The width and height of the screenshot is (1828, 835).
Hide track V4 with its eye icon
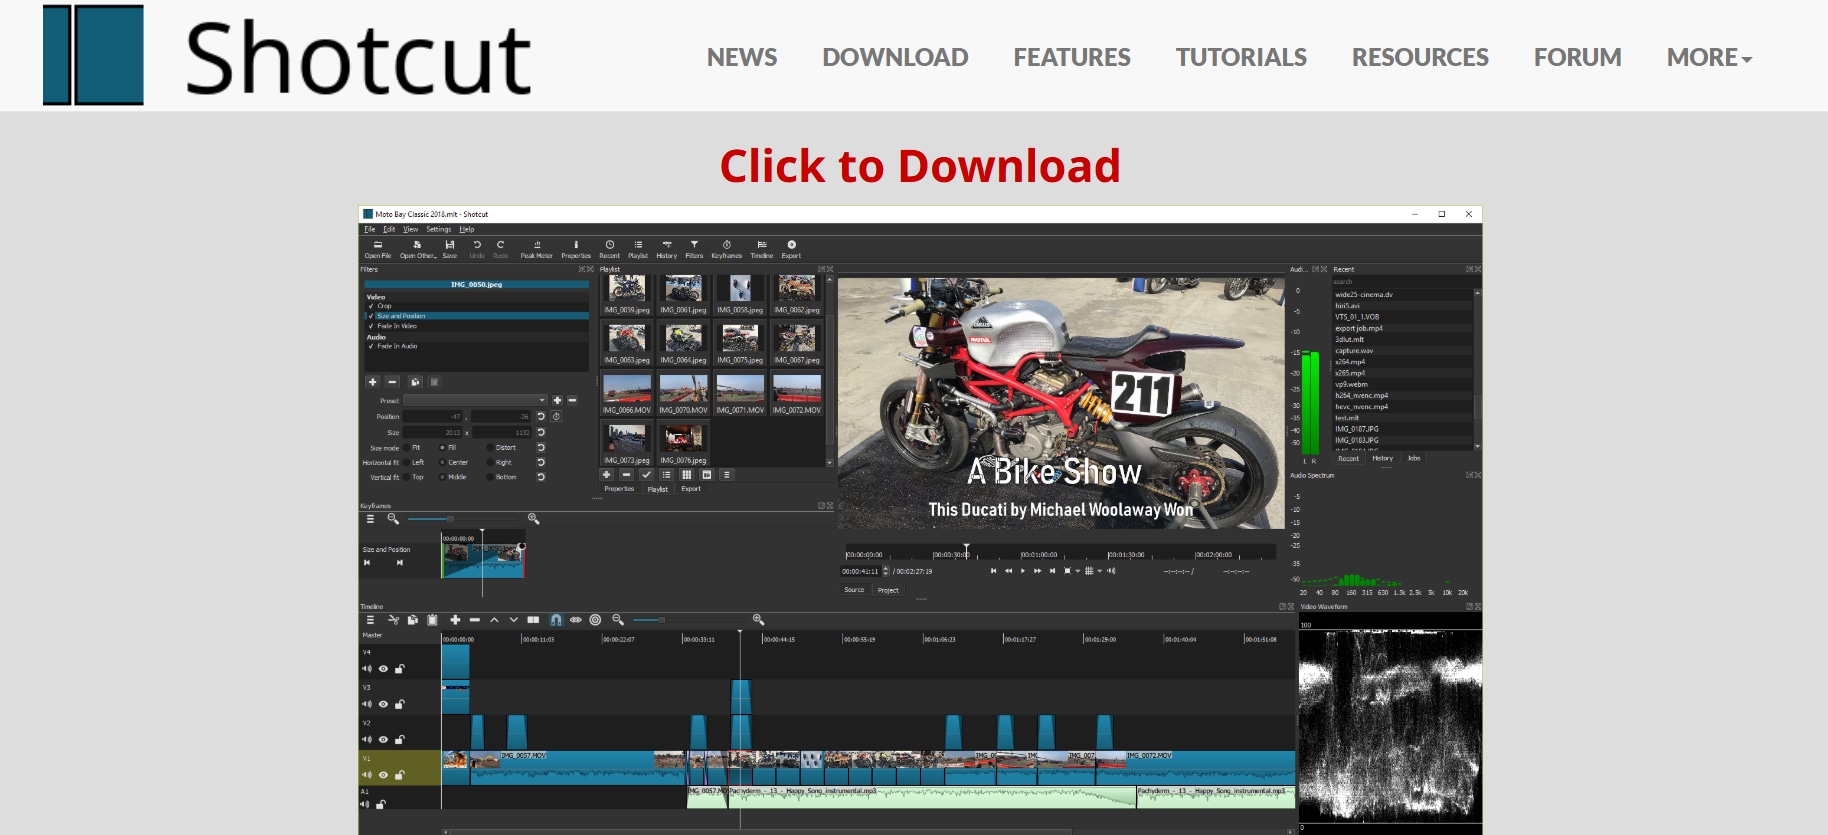point(383,669)
